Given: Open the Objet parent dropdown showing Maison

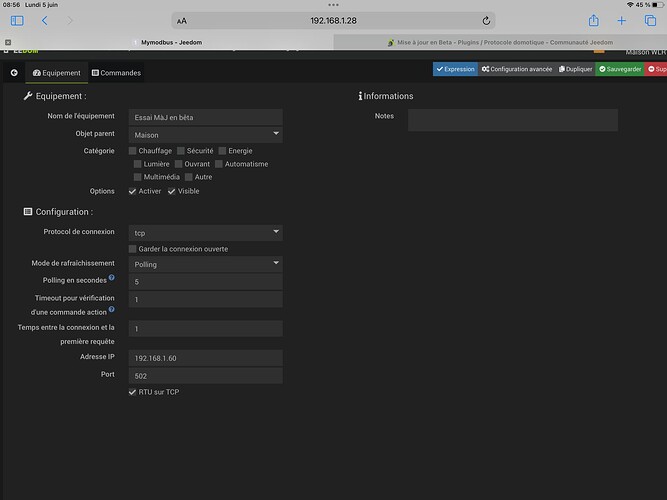Looking at the screenshot, I should (205, 134).
